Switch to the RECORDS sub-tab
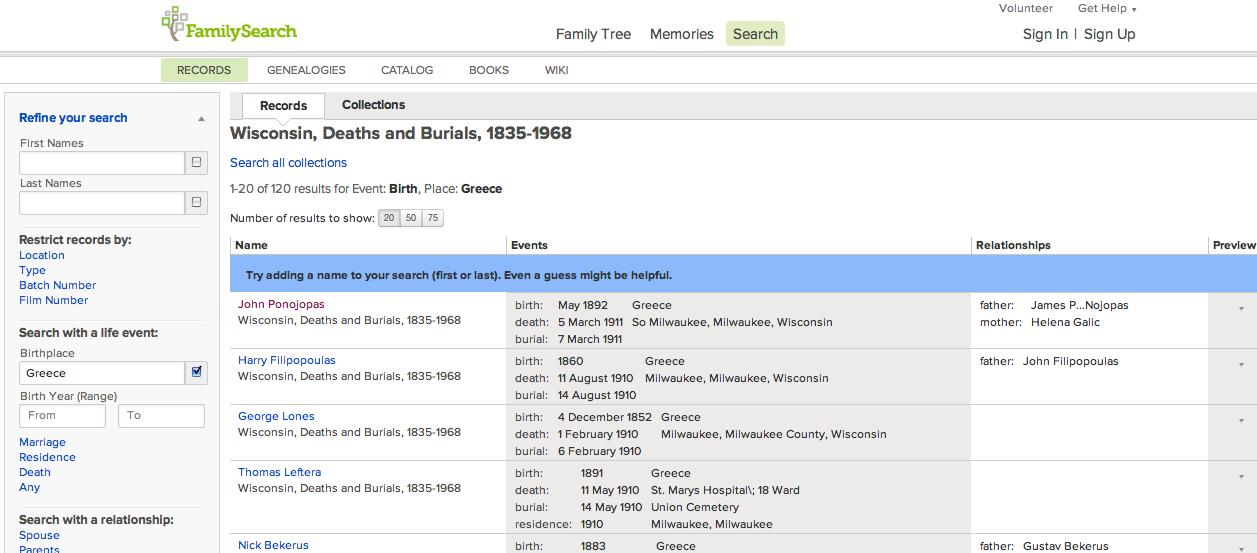Screen dimensions: 1257x553 [204, 70]
